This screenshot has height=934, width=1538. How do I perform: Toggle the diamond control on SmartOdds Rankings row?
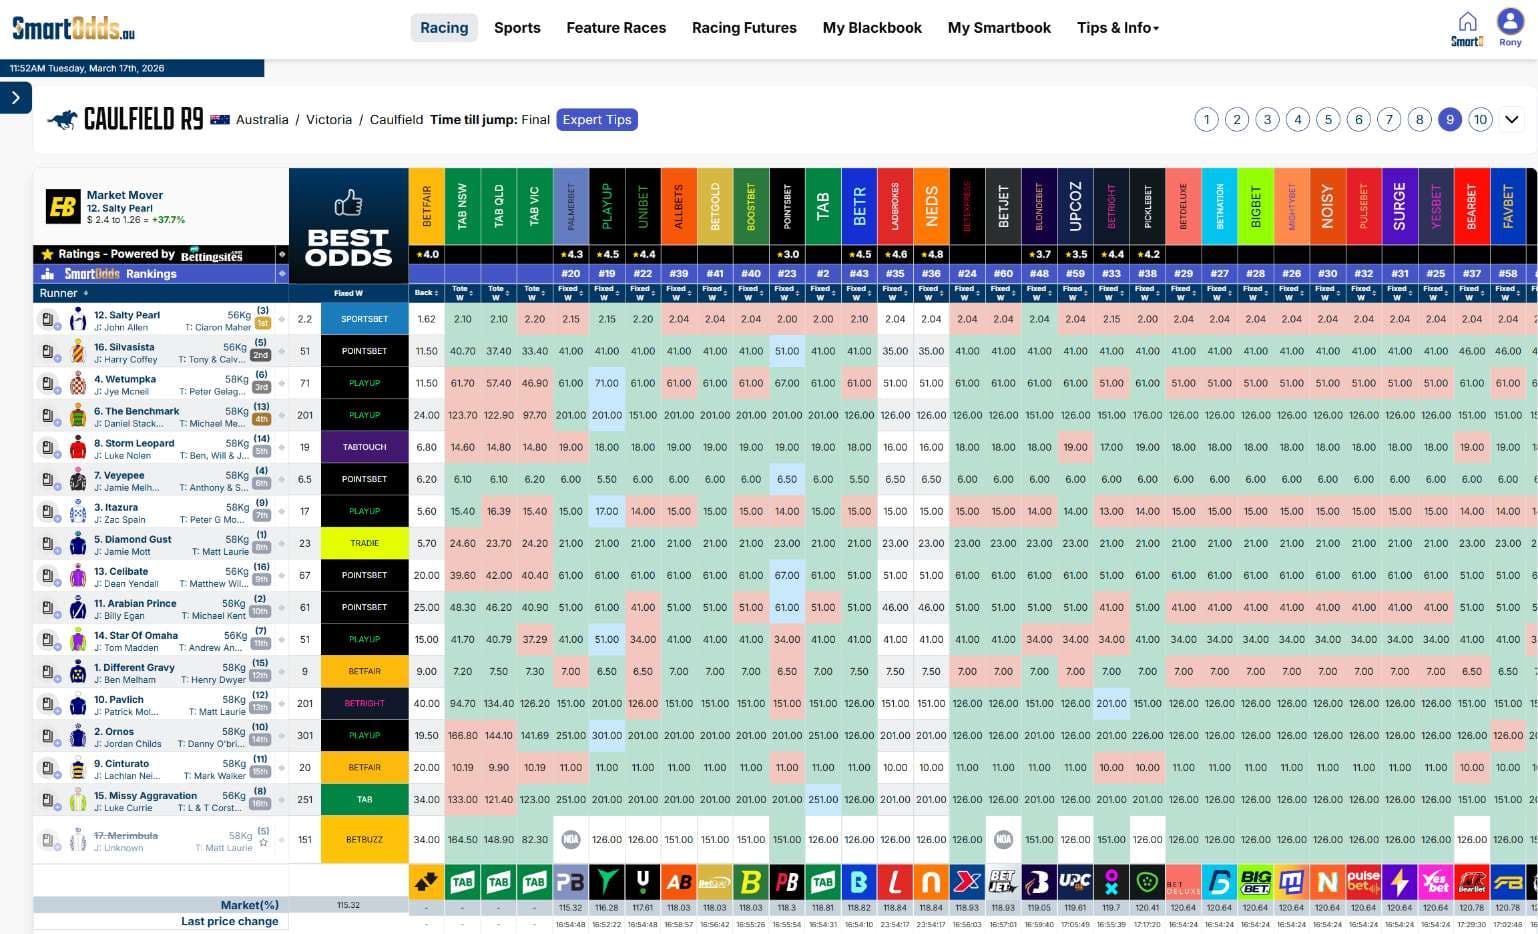(283, 274)
